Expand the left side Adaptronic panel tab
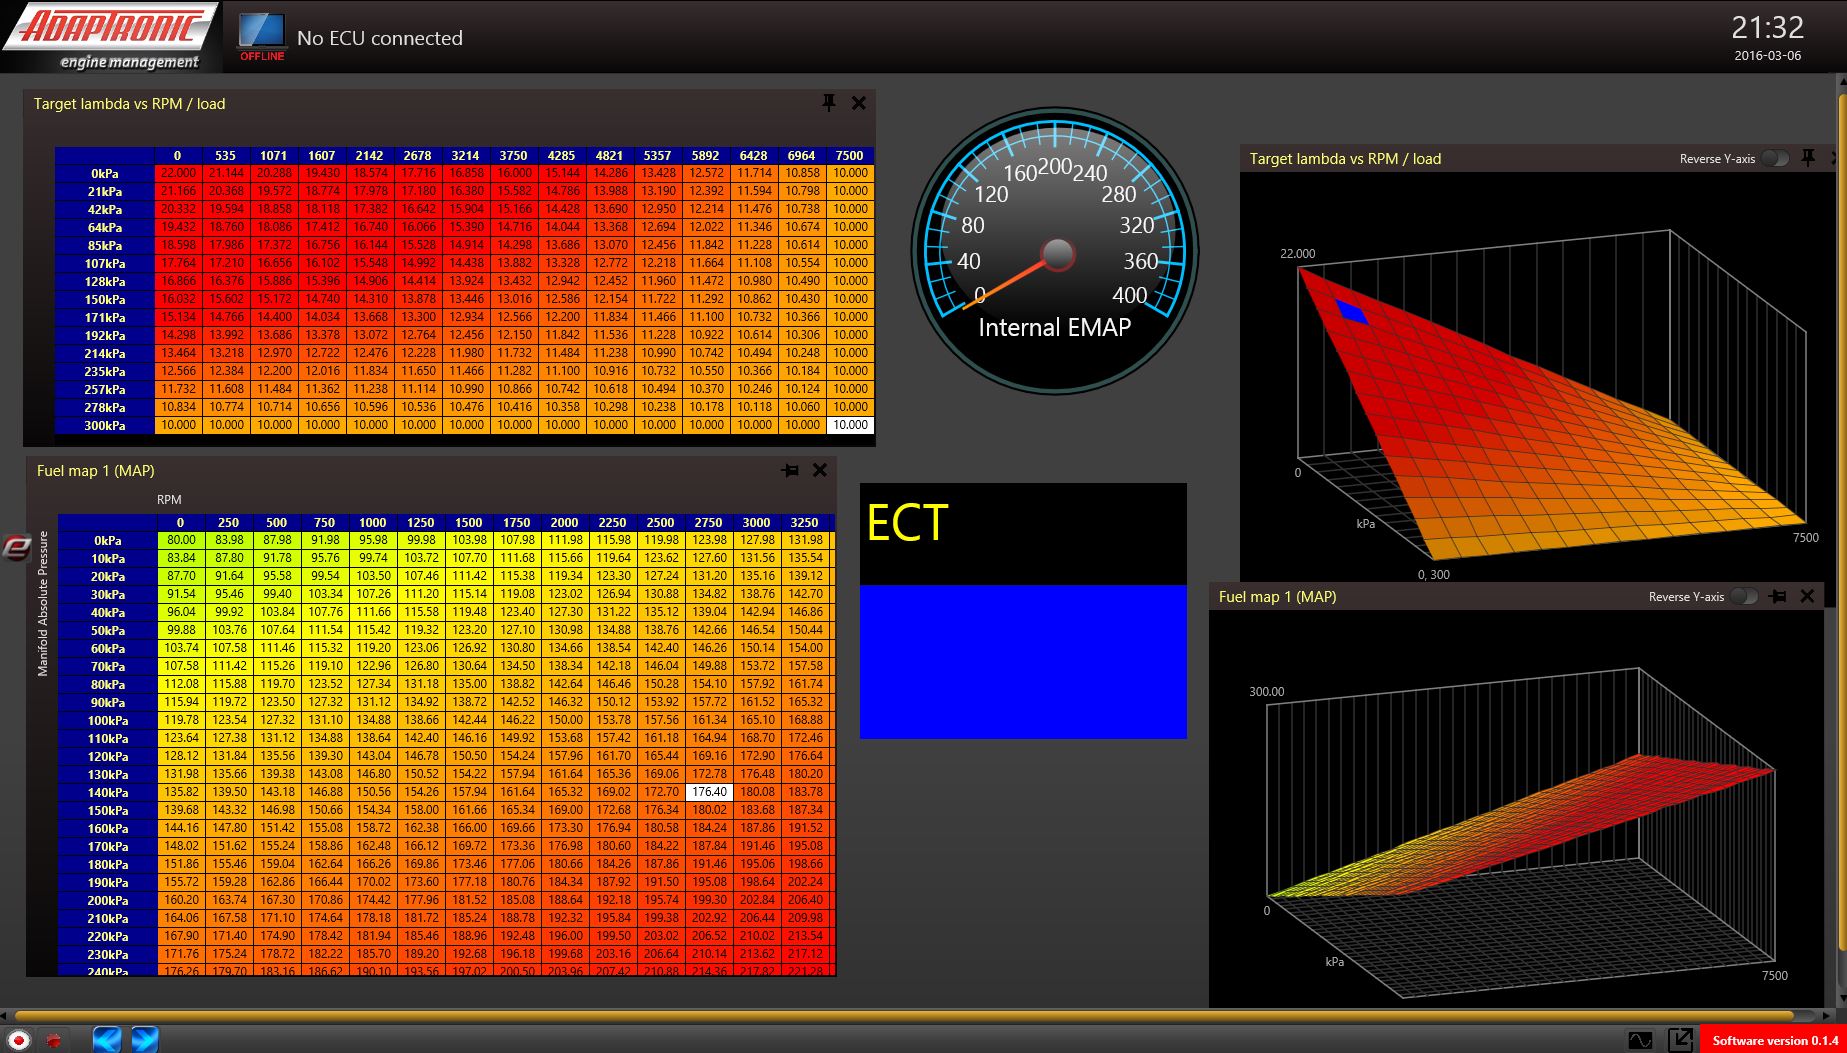The image size is (1847, 1053). click(x=15, y=548)
